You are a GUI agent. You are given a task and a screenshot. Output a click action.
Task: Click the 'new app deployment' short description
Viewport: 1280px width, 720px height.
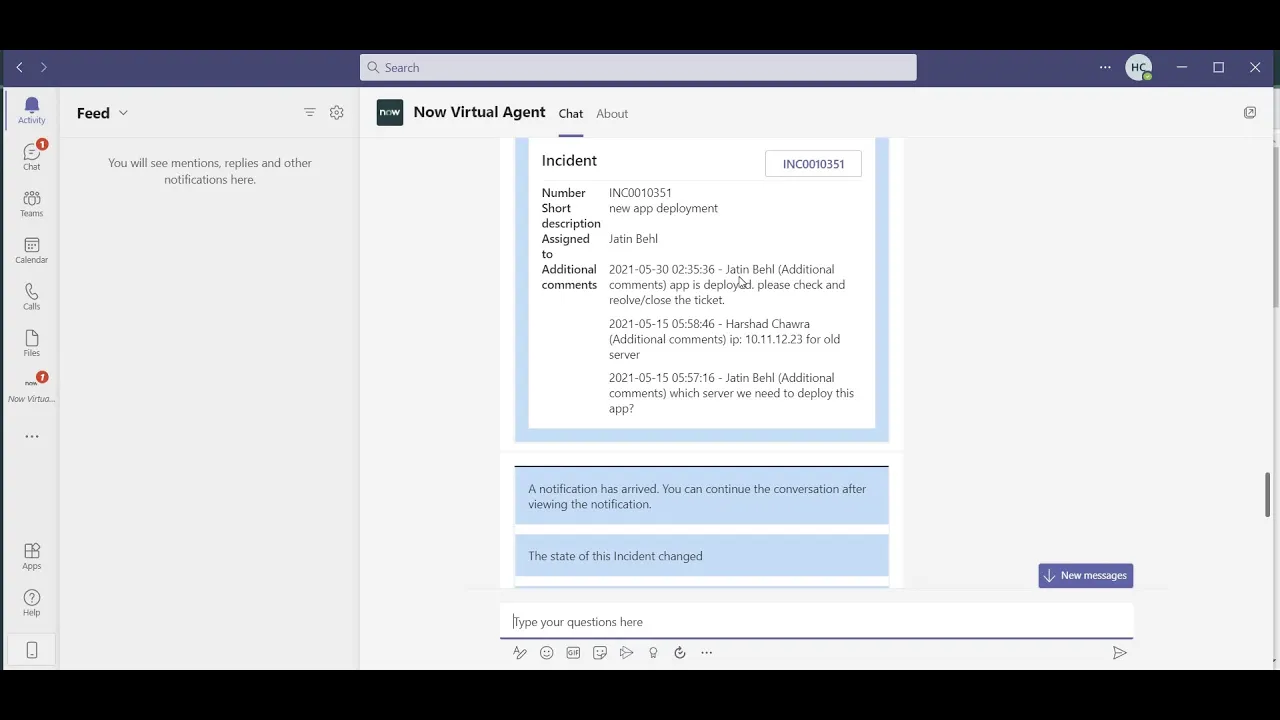(663, 208)
